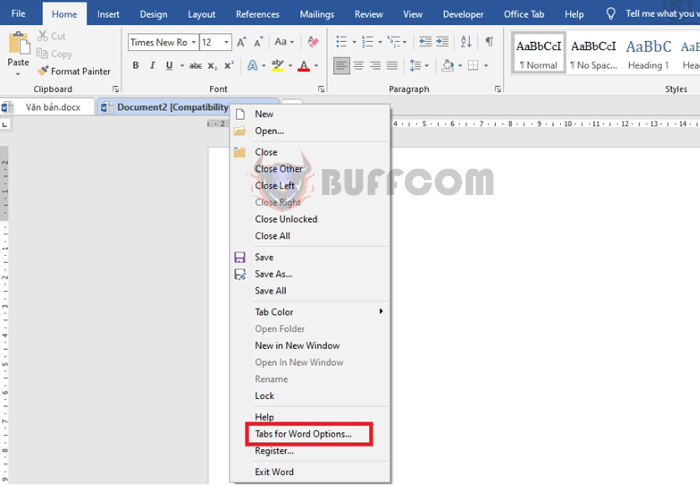Screen dimensions: 700x486
Task: Open the underline style dropdown arrow
Action: 182,66
